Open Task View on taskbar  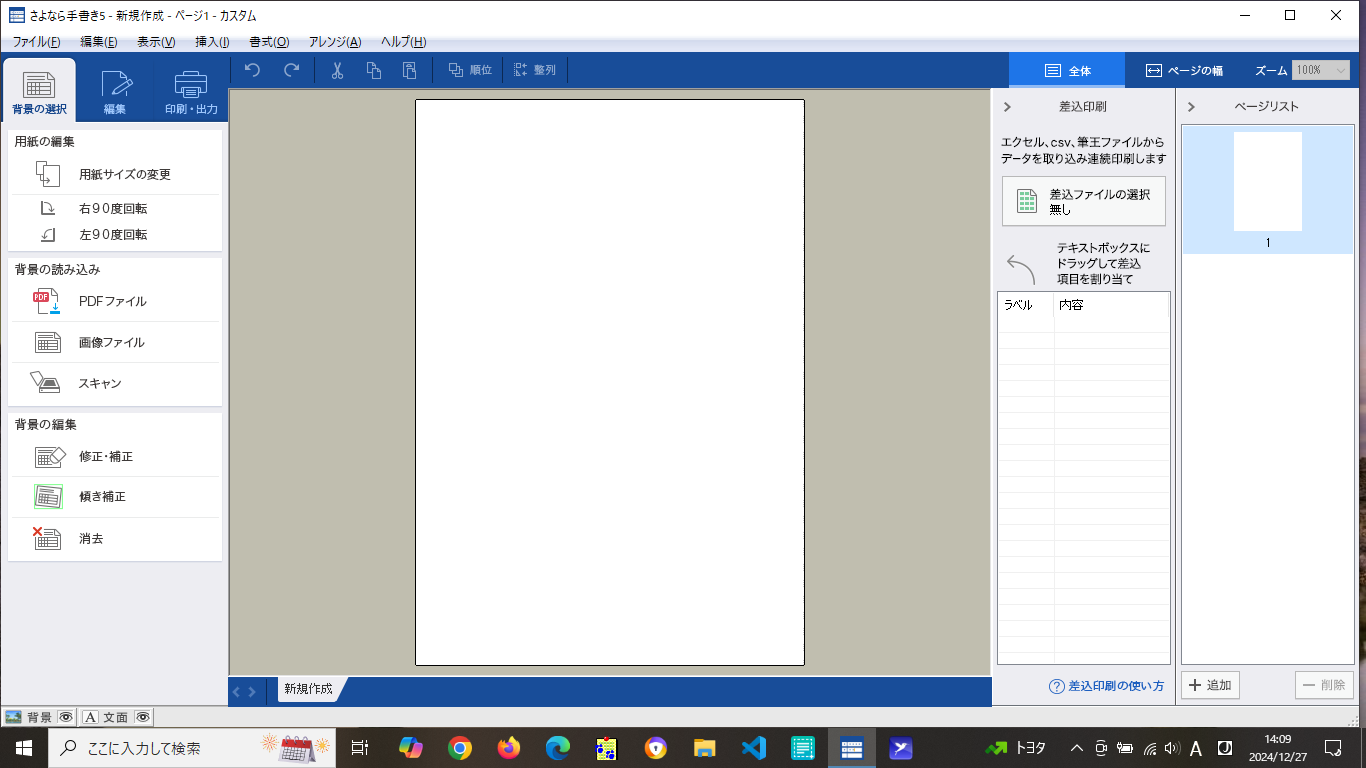pyautogui.click(x=361, y=748)
